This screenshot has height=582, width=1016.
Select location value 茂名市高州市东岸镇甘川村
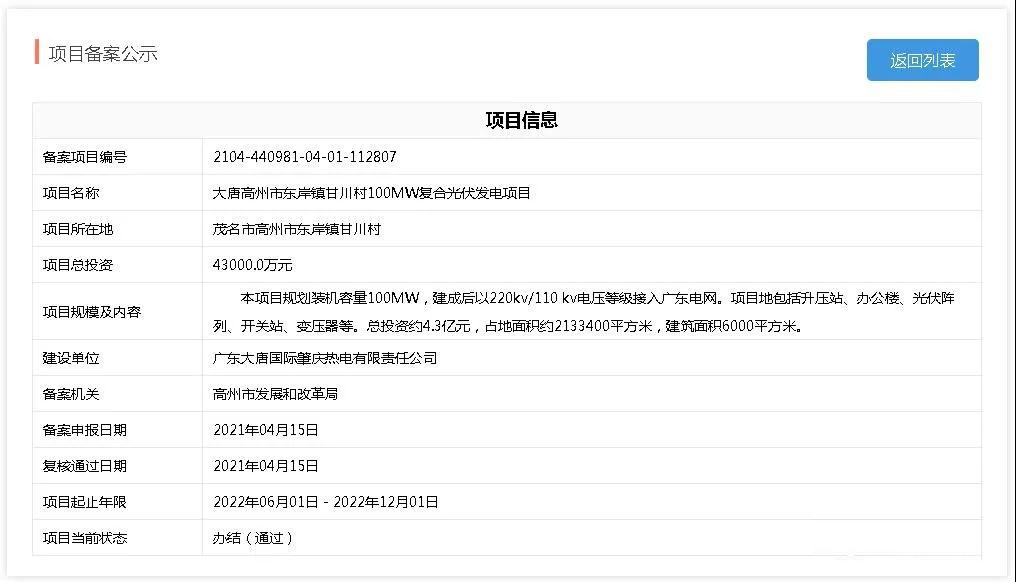297,229
